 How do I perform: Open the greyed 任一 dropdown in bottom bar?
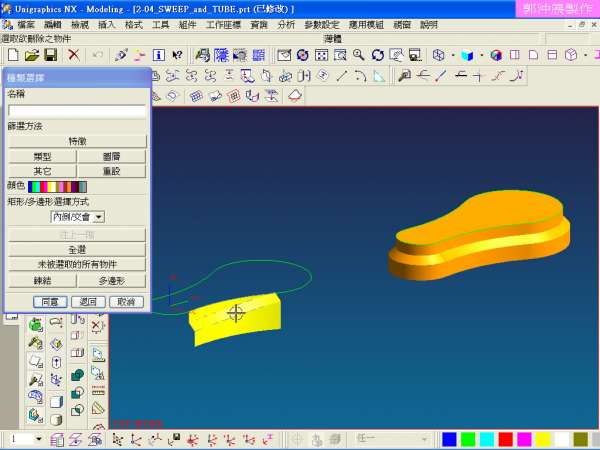pos(391,439)
